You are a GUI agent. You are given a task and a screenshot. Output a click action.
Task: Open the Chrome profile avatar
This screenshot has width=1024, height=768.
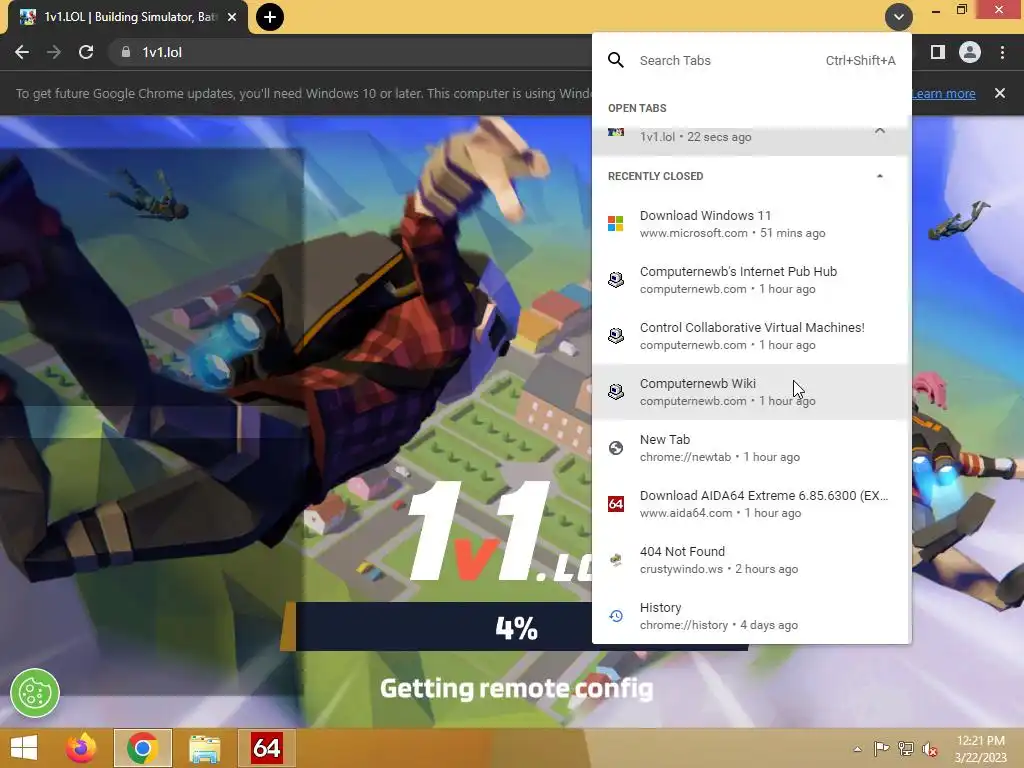point(970,52)
